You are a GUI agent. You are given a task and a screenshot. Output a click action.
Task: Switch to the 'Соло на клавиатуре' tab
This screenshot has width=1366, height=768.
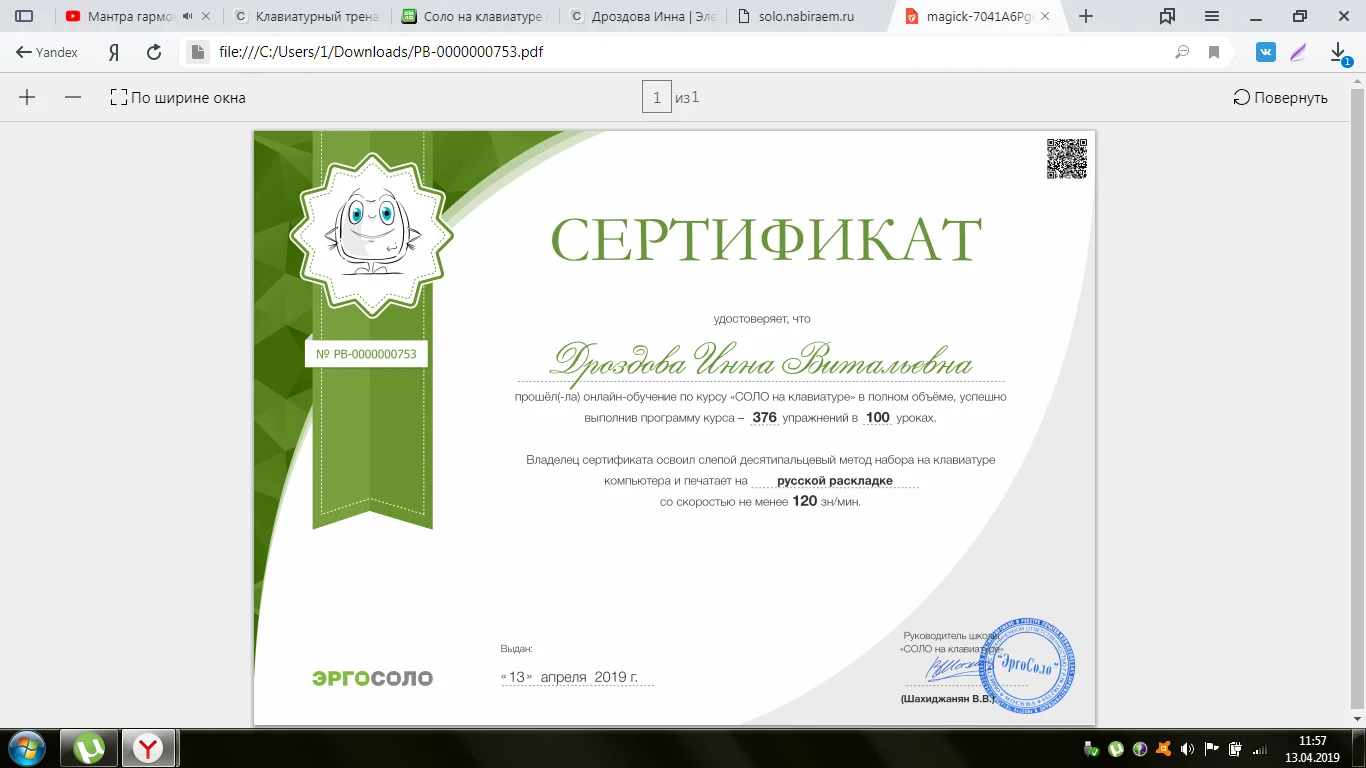point(472,16)
